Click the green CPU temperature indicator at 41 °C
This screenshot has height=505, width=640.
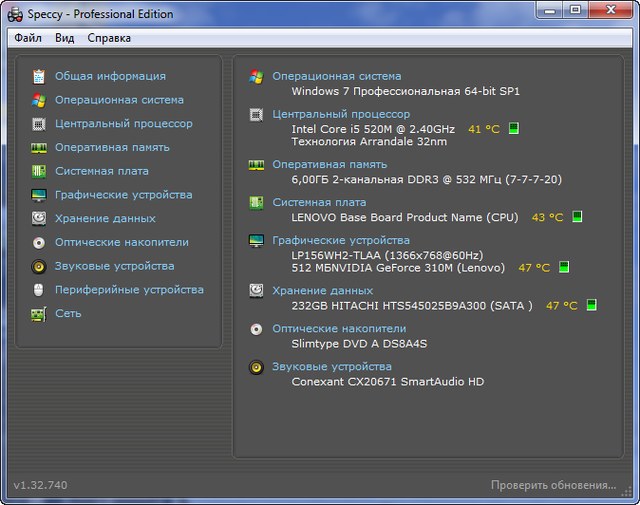pyautogui.click(x=514, y=129)
